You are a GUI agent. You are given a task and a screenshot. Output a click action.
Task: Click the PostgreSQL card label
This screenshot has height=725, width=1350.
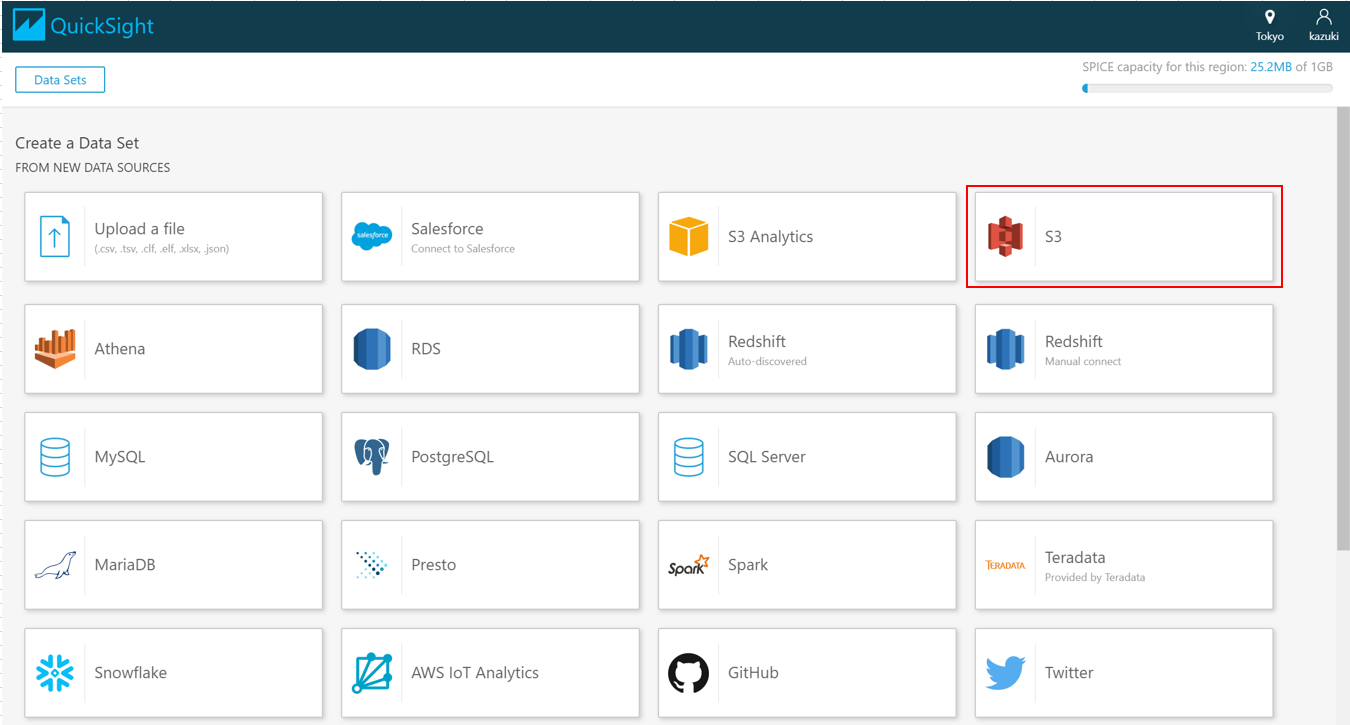[452, 457]
